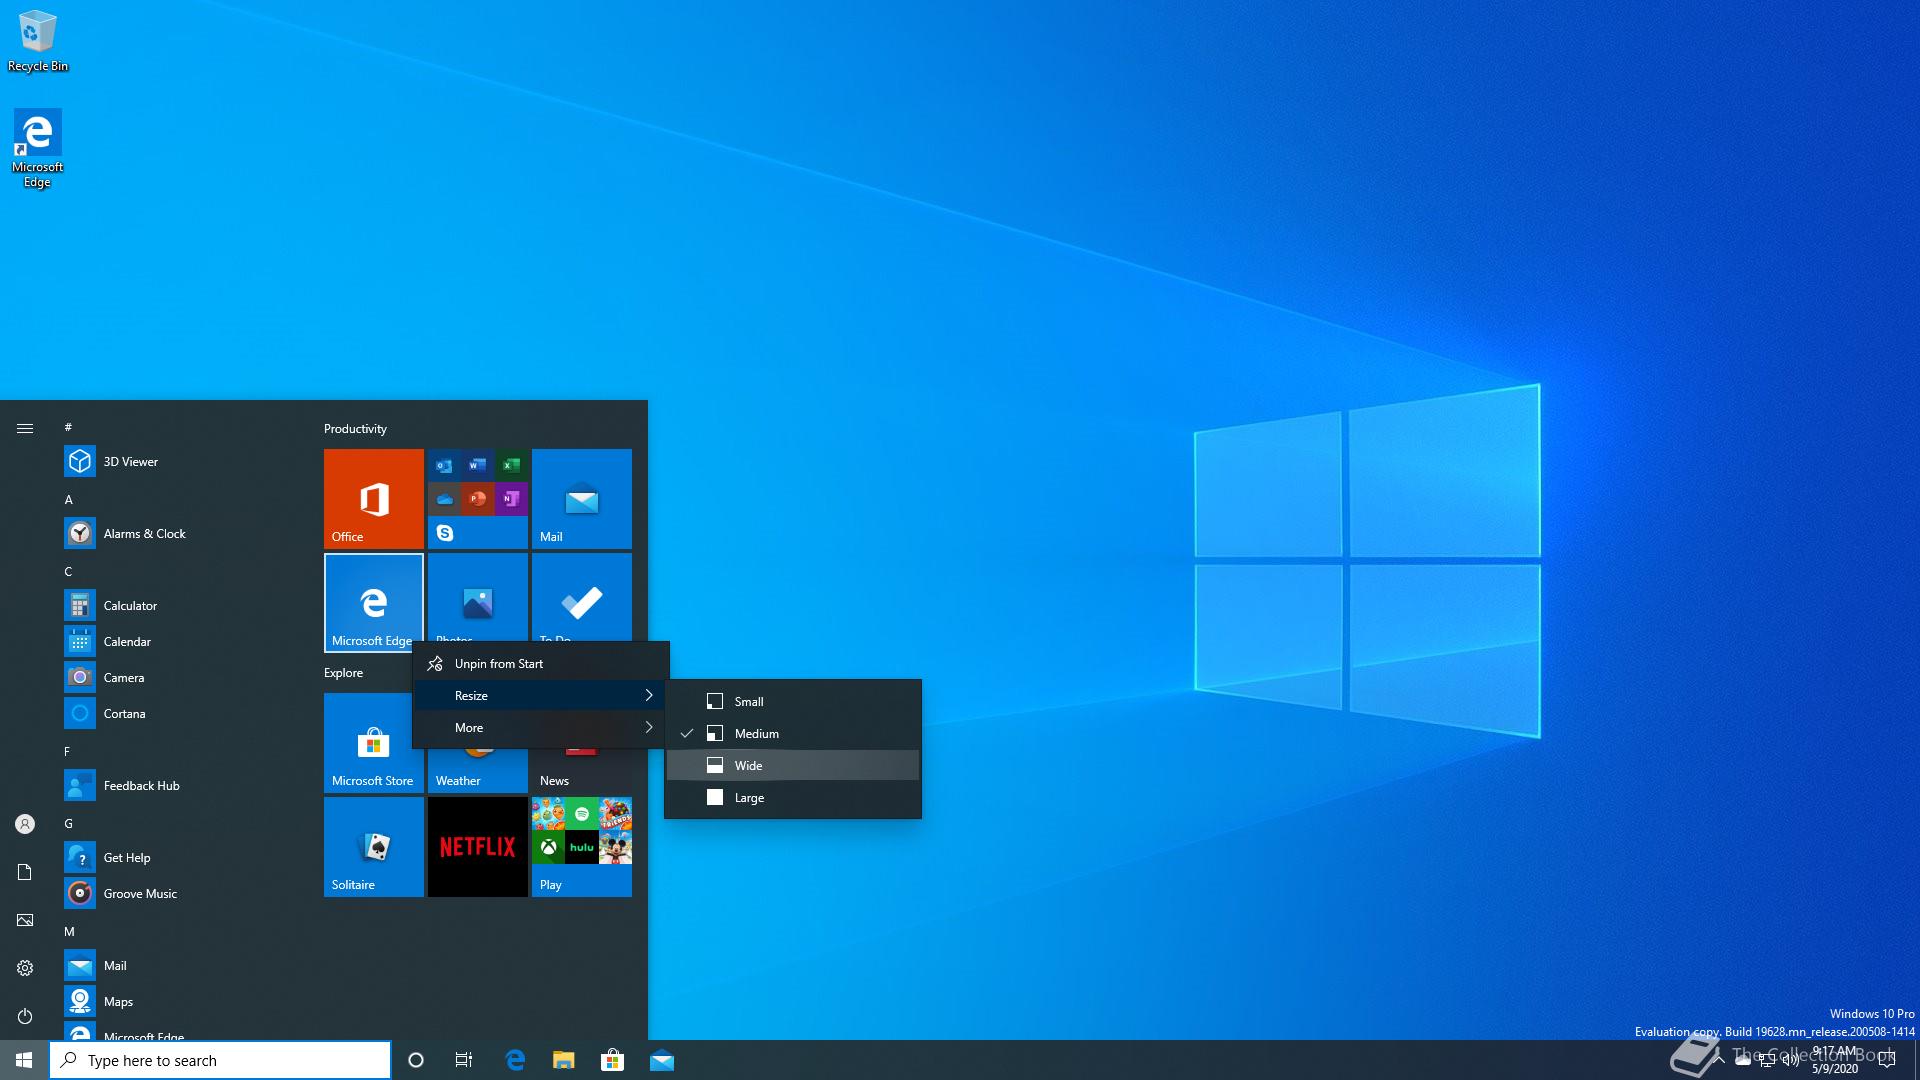Open the More submenu

541,727
